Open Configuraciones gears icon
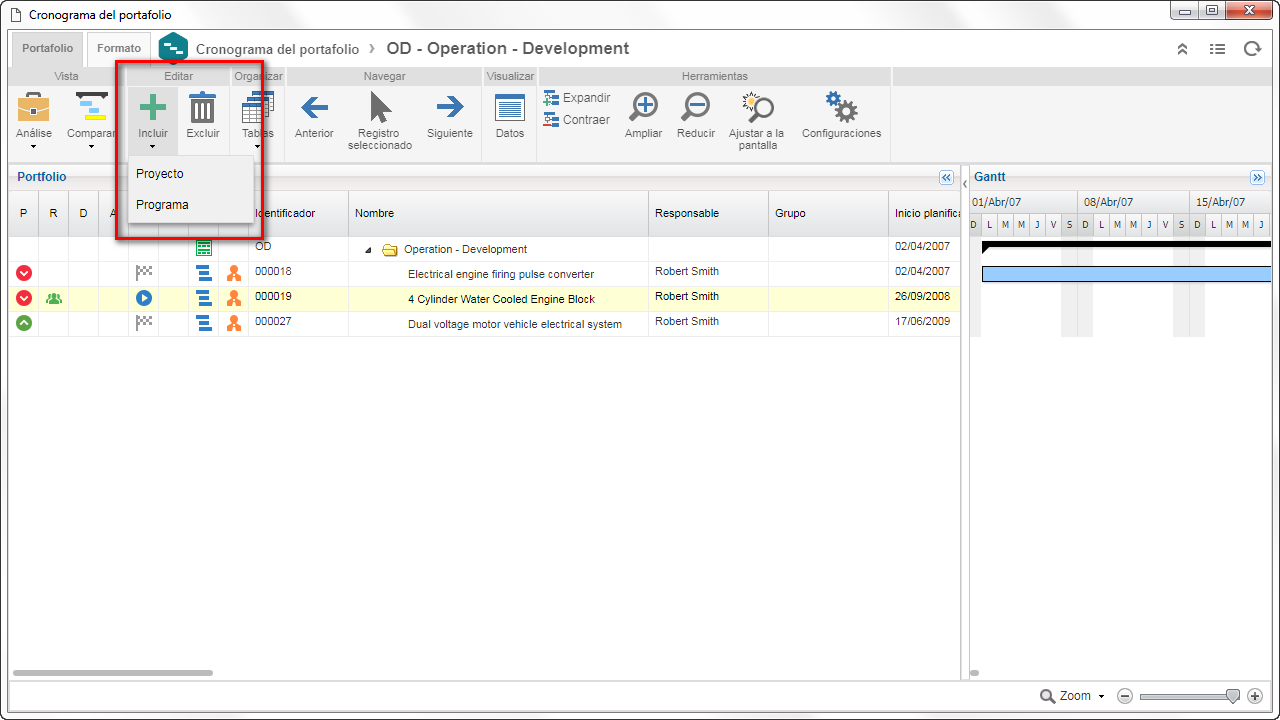Viewport: 1280px width, 720px height. [x=841, y=106]
